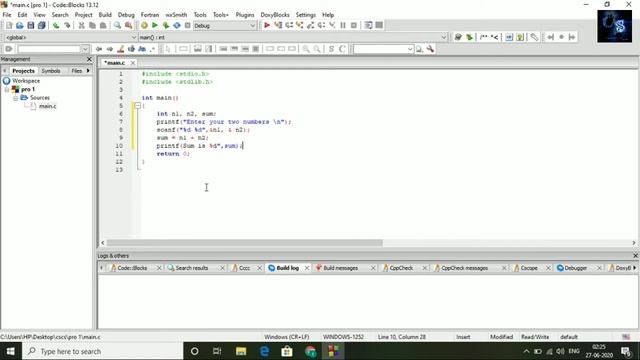Insert a DoxyBlocks /** block comment
640x360 pixels.
click(x=484, y=37)
